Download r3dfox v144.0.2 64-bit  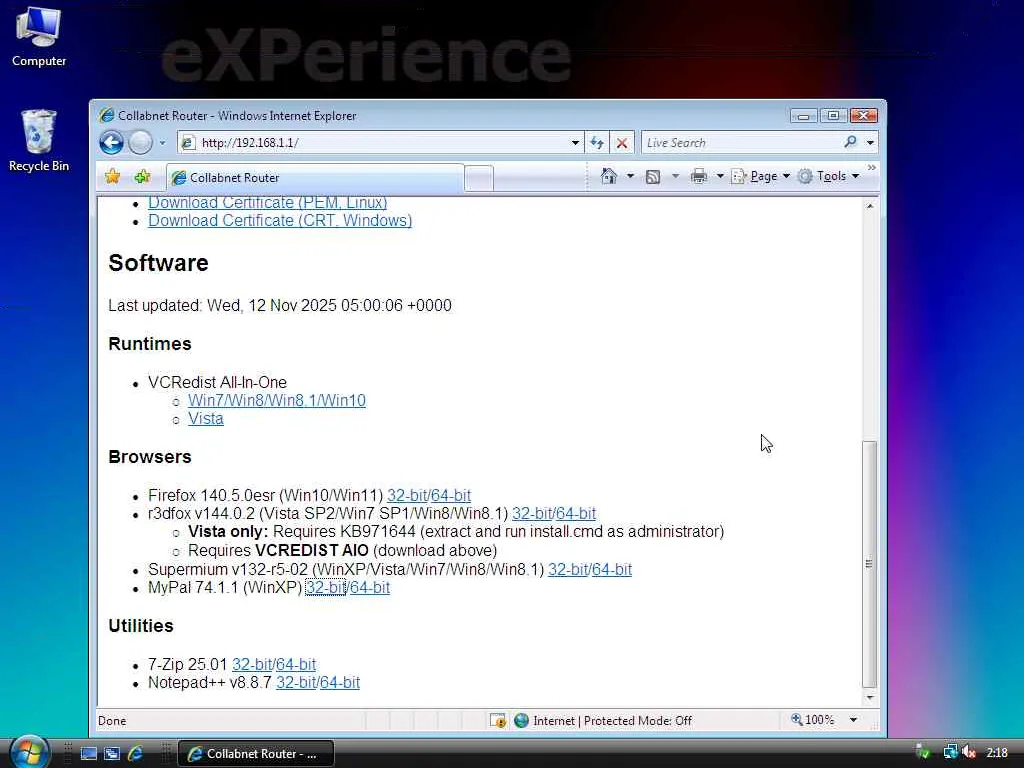coord(576,514)
